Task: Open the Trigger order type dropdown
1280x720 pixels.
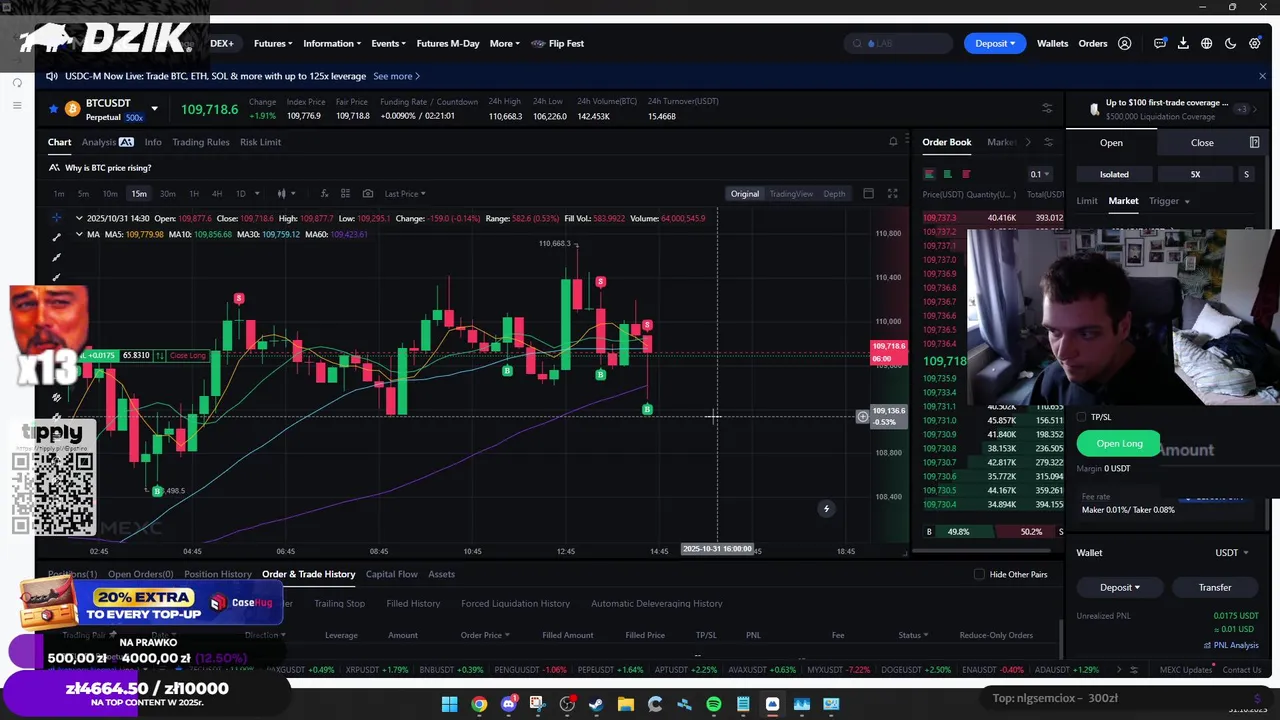Action: pos(1168,202)
